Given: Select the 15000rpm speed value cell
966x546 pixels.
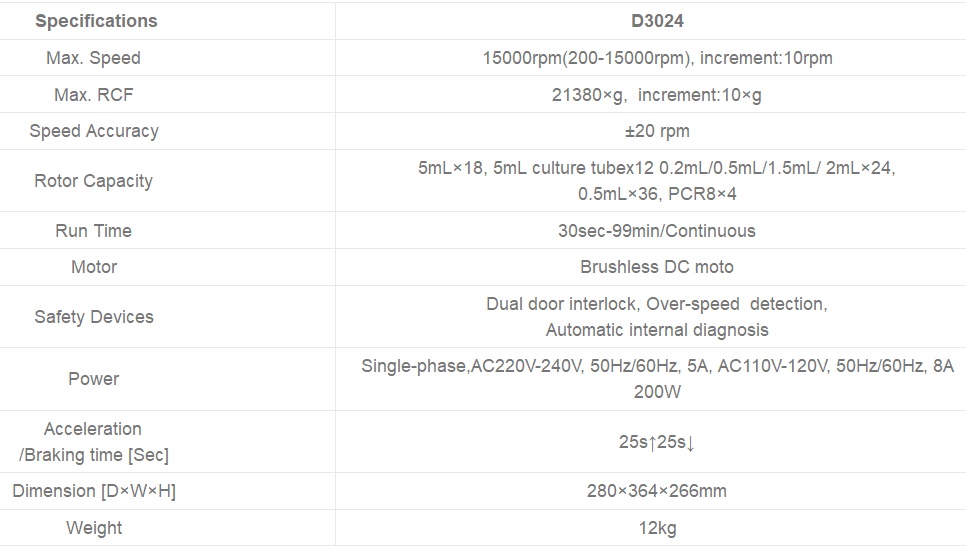Looking at the screenshot, I should (x=657, y=58).
